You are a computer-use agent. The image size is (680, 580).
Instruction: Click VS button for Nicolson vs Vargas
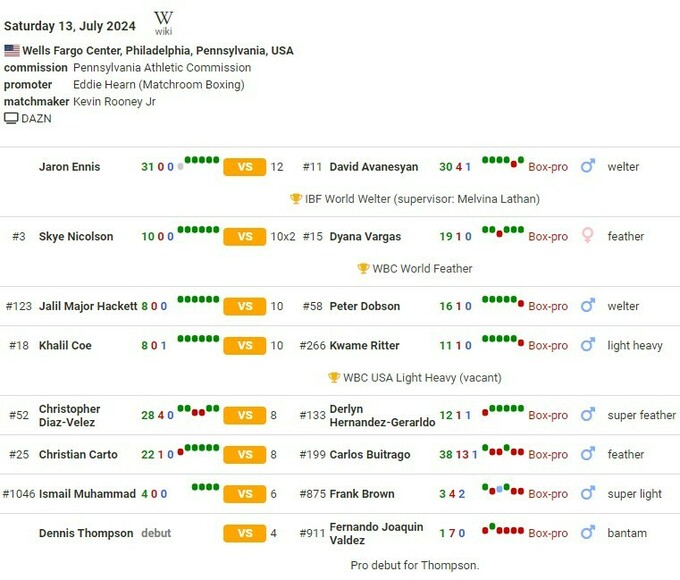click(244, 237)
